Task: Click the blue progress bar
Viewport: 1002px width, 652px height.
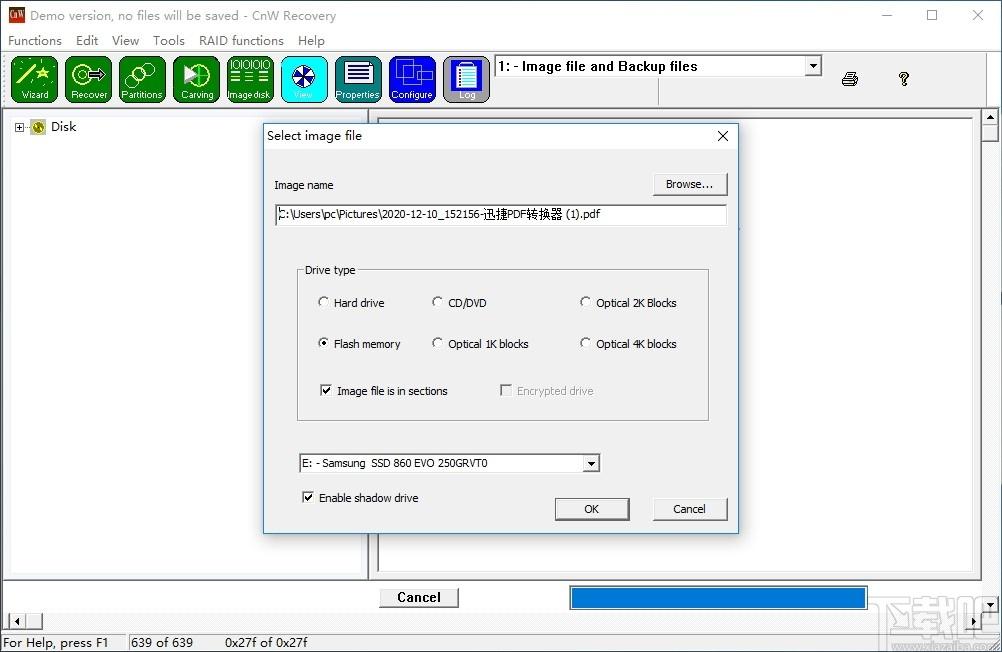Action: tap(718, 598)
